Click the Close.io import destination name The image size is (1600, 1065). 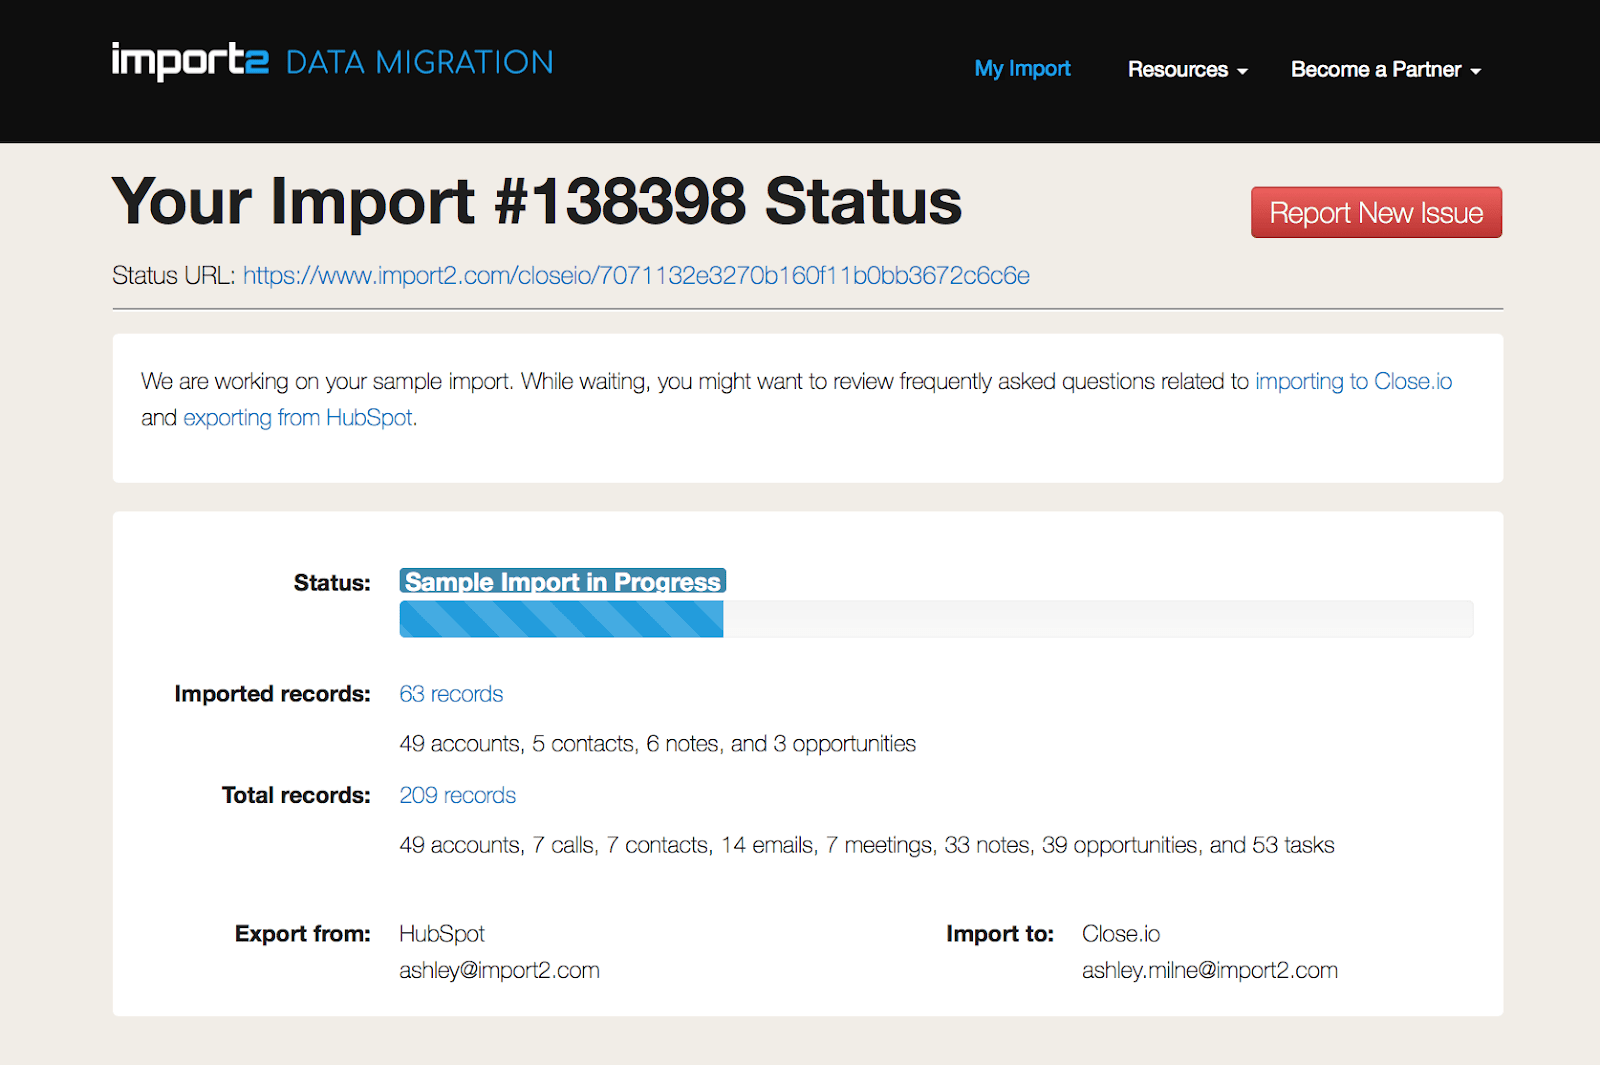[x=1121, y=934]
